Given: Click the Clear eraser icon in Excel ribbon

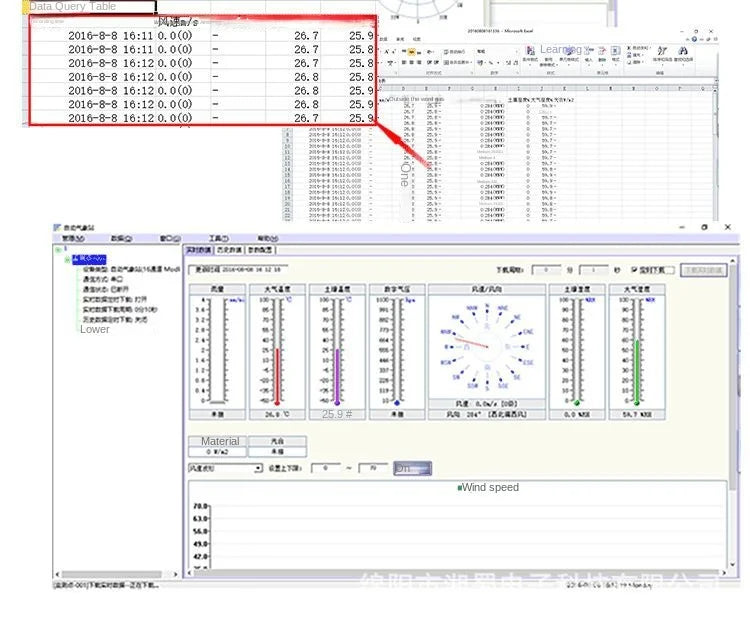Looking at the screenshot, I should (629, 62).
